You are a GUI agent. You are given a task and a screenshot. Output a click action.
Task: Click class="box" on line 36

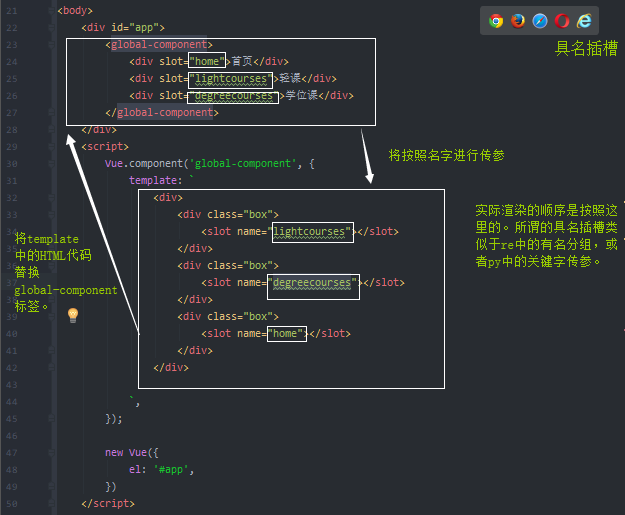[x=240, y=265]
